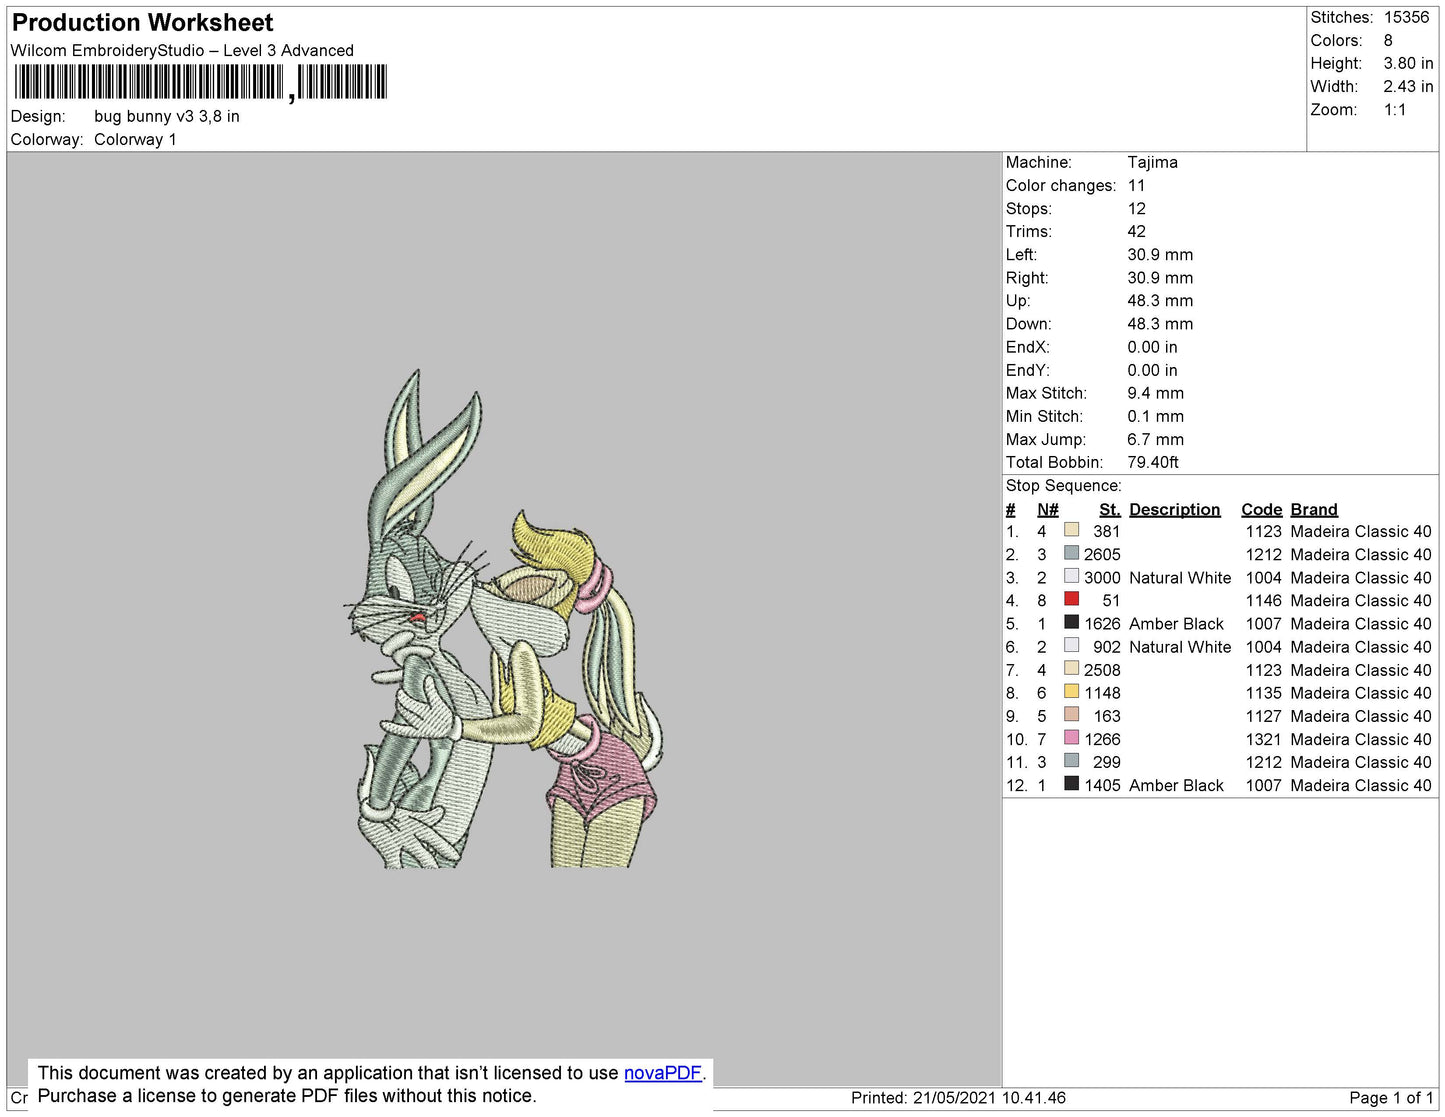Click the barcode under the software name
The width and height of the screenshot is (1445, 1117).
coord(200,82)
